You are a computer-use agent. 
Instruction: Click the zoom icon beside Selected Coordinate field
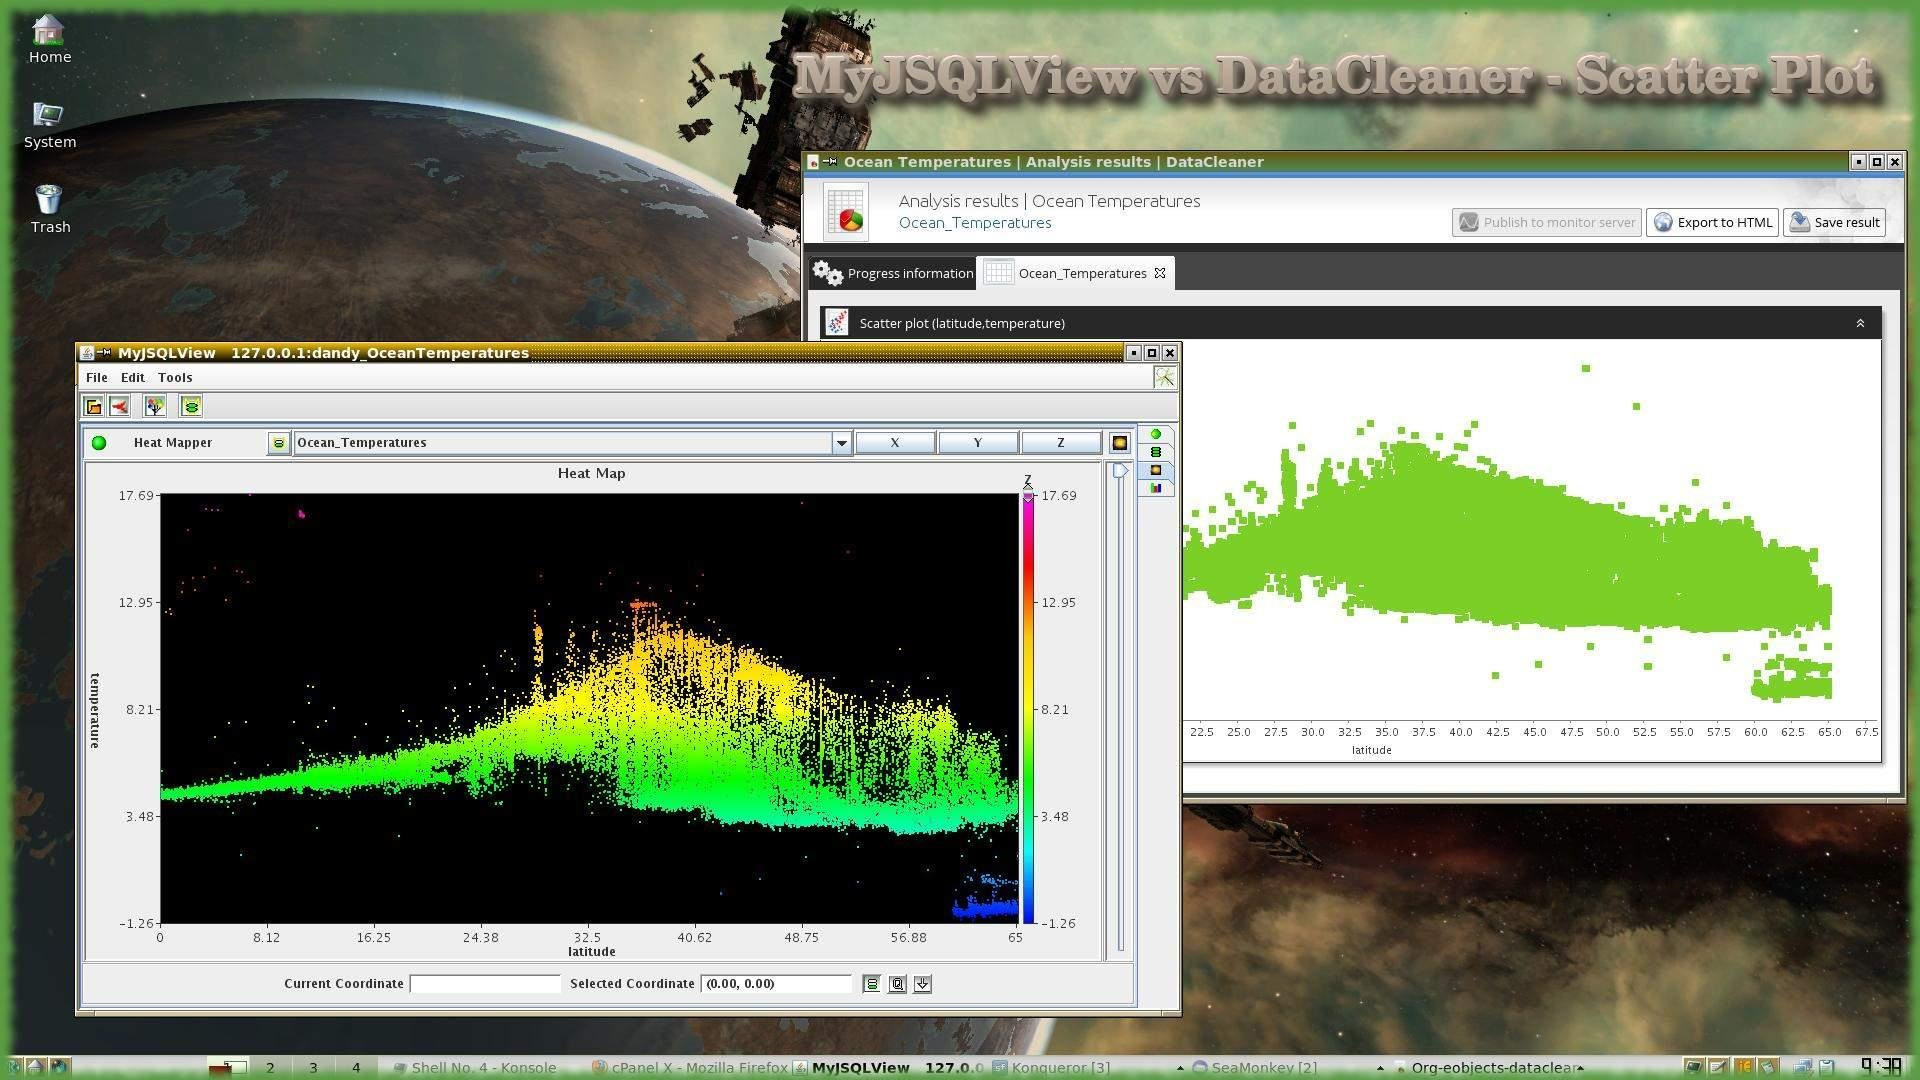(897, 984)
